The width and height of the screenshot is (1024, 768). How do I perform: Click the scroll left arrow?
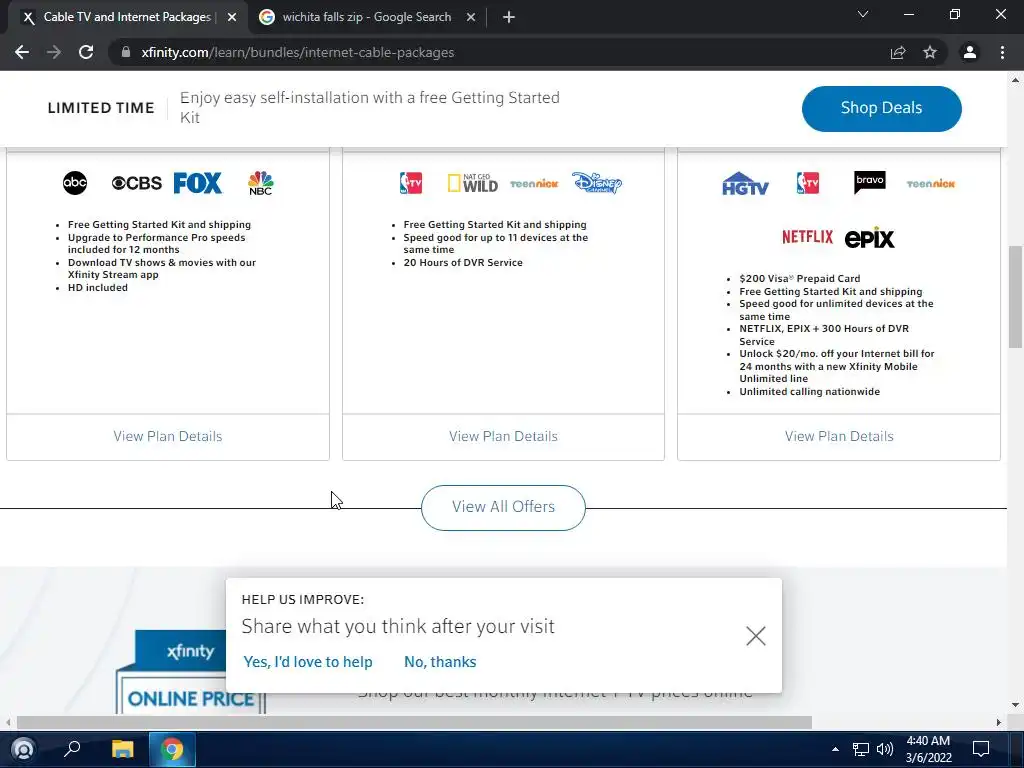pos(8,722)
